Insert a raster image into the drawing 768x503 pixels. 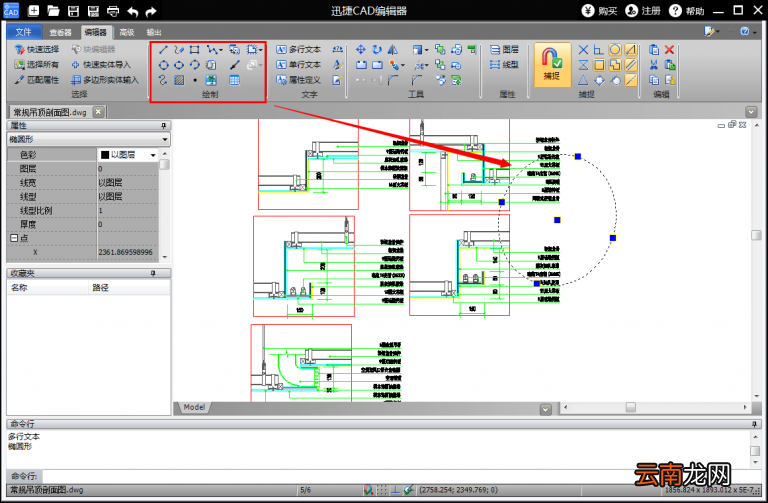(211, 80)
